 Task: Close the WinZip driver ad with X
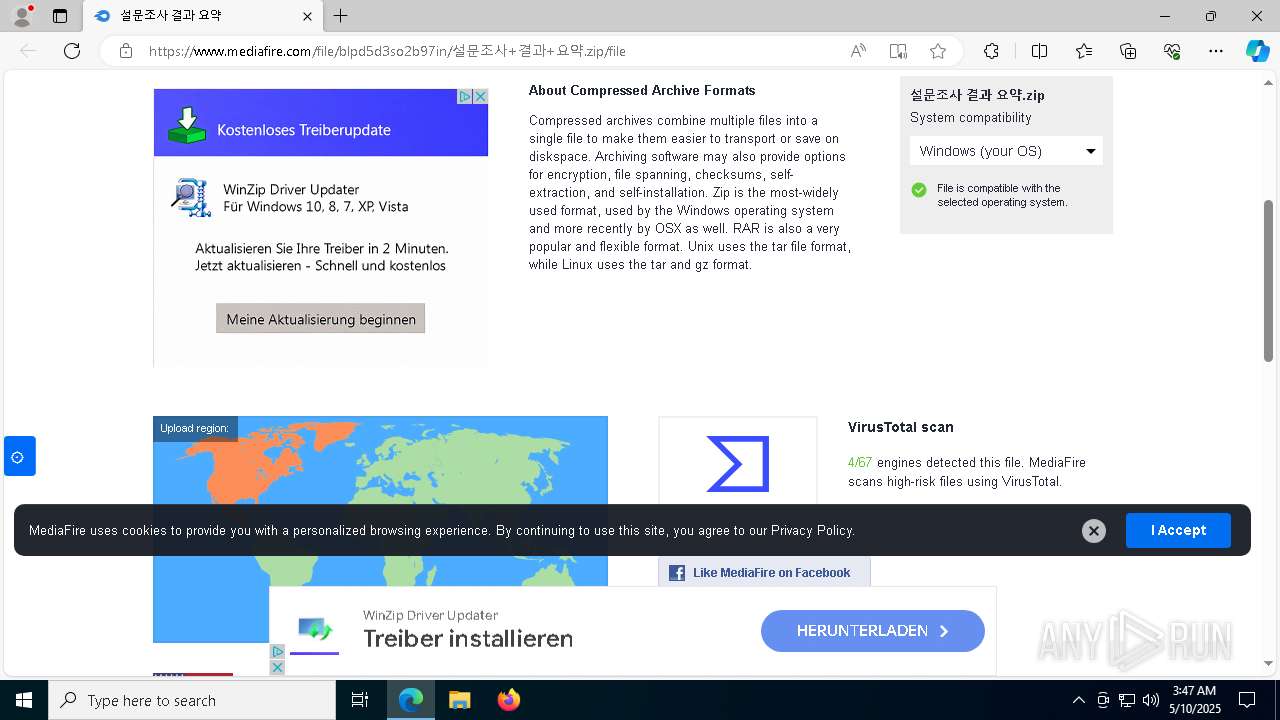point(480,96)
